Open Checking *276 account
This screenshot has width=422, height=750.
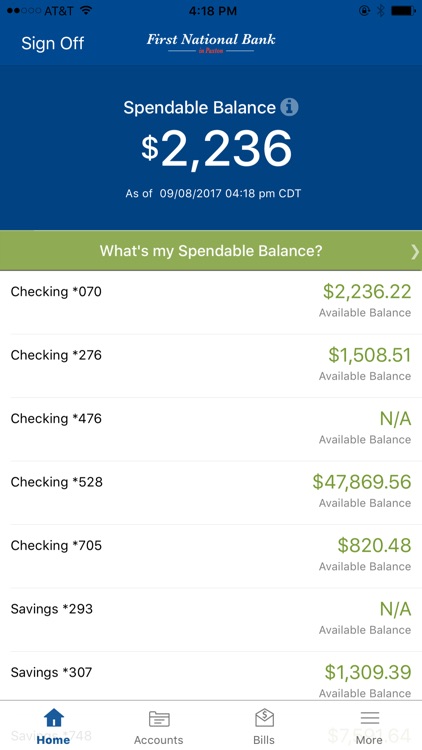(x=211, y=366)
